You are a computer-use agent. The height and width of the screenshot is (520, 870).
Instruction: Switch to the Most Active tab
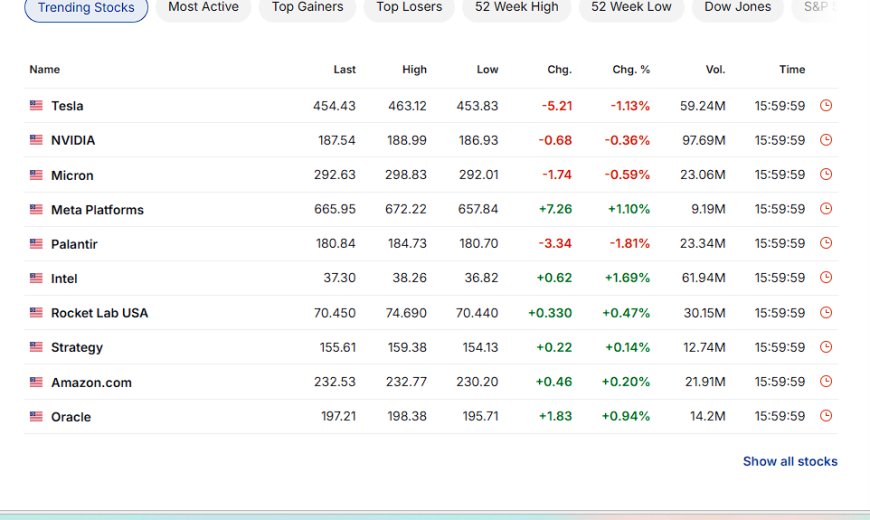click(204, 7)
